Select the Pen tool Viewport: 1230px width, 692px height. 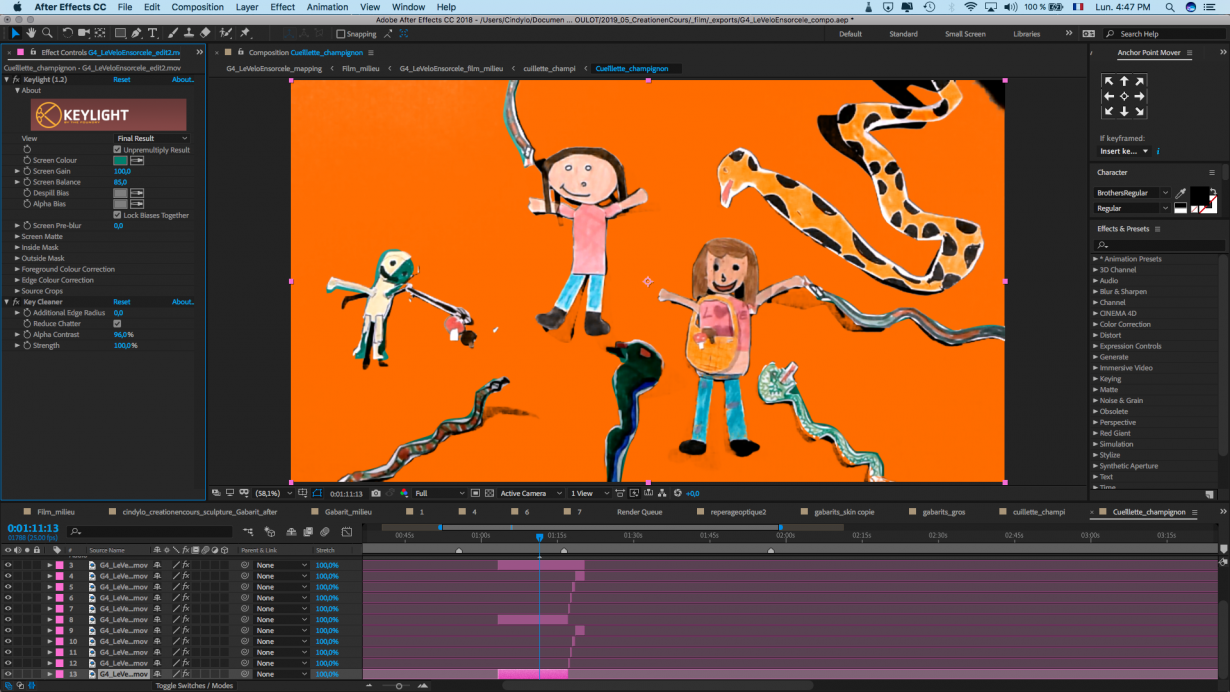pos(137,33)
